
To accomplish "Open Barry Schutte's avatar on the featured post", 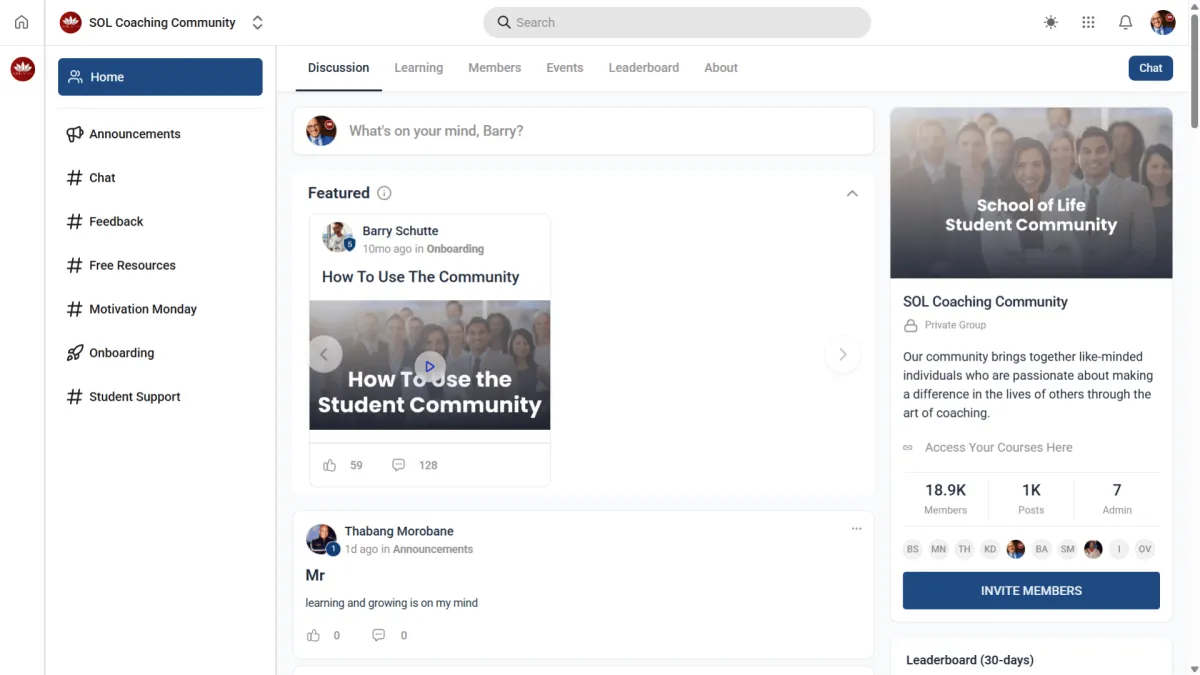I will tap(338, 238).
